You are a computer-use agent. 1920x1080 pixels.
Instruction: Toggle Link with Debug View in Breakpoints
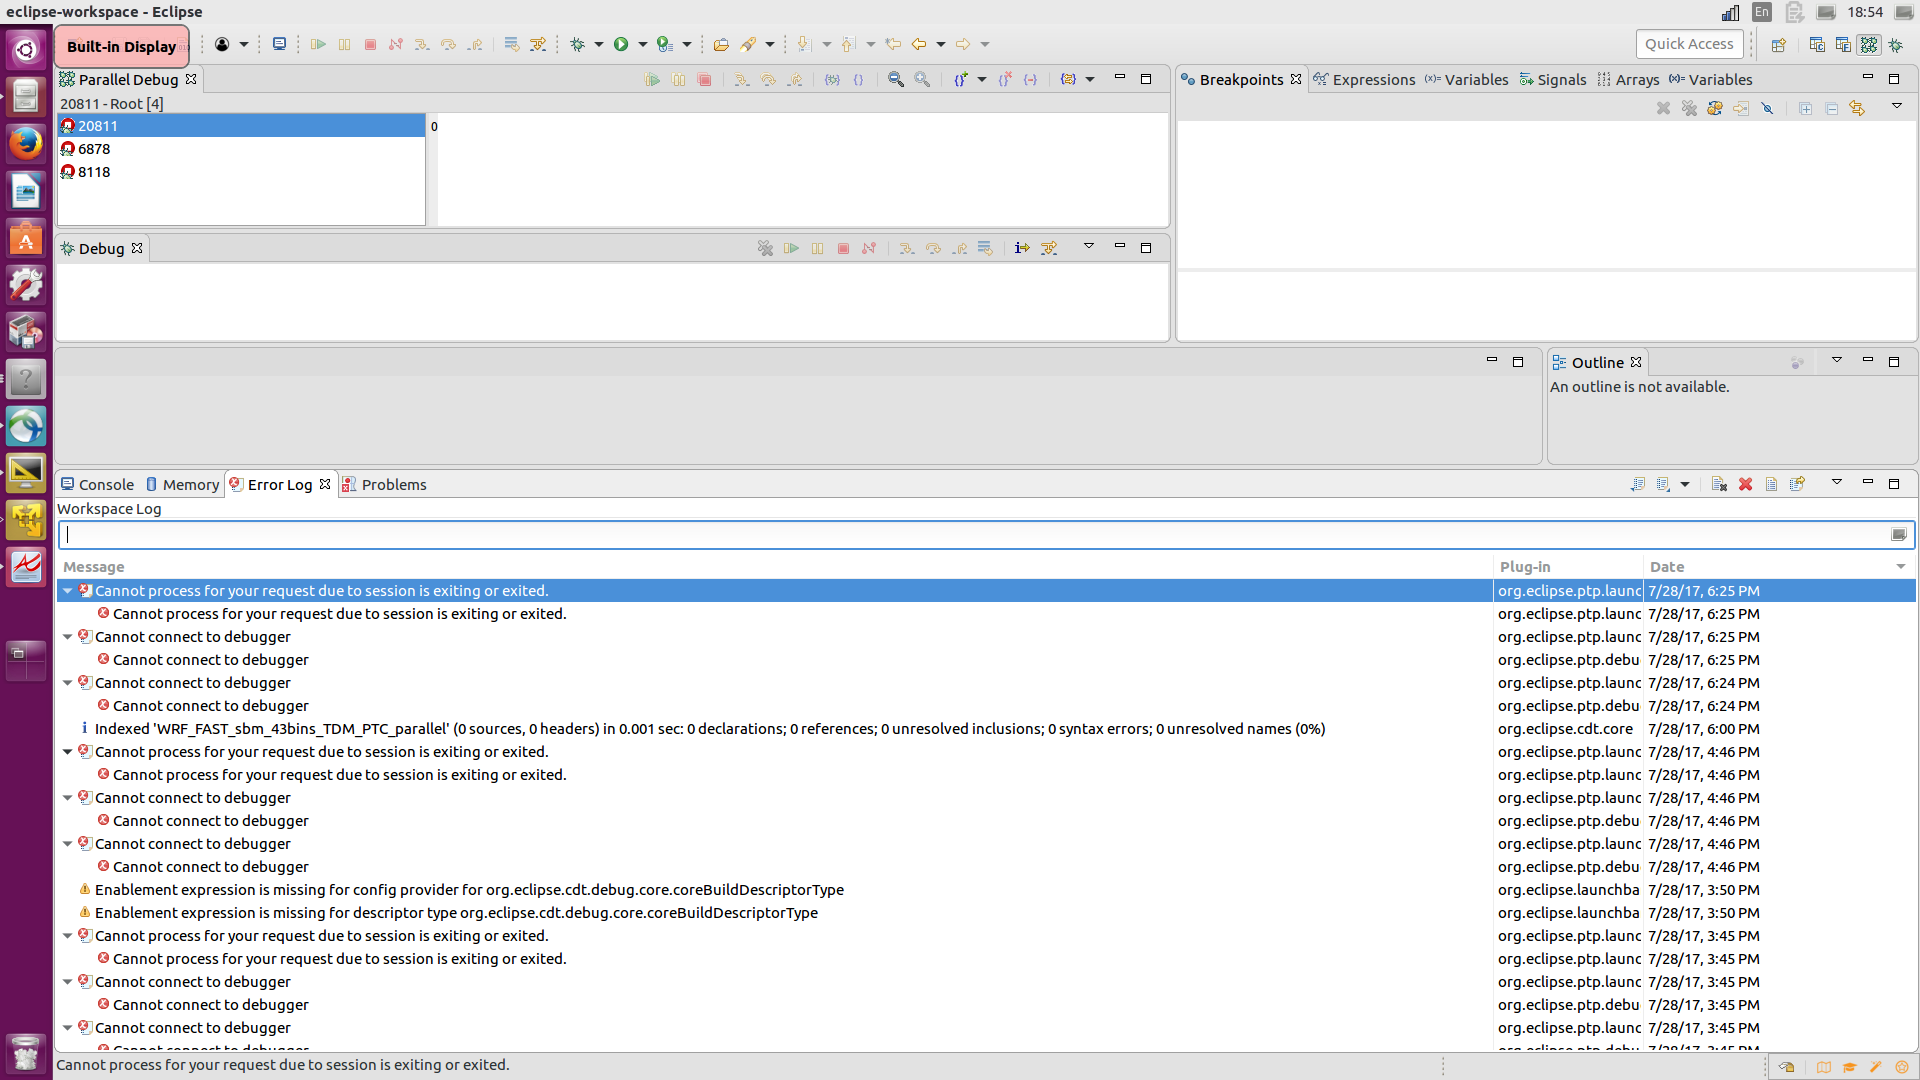pos(1857,108)
